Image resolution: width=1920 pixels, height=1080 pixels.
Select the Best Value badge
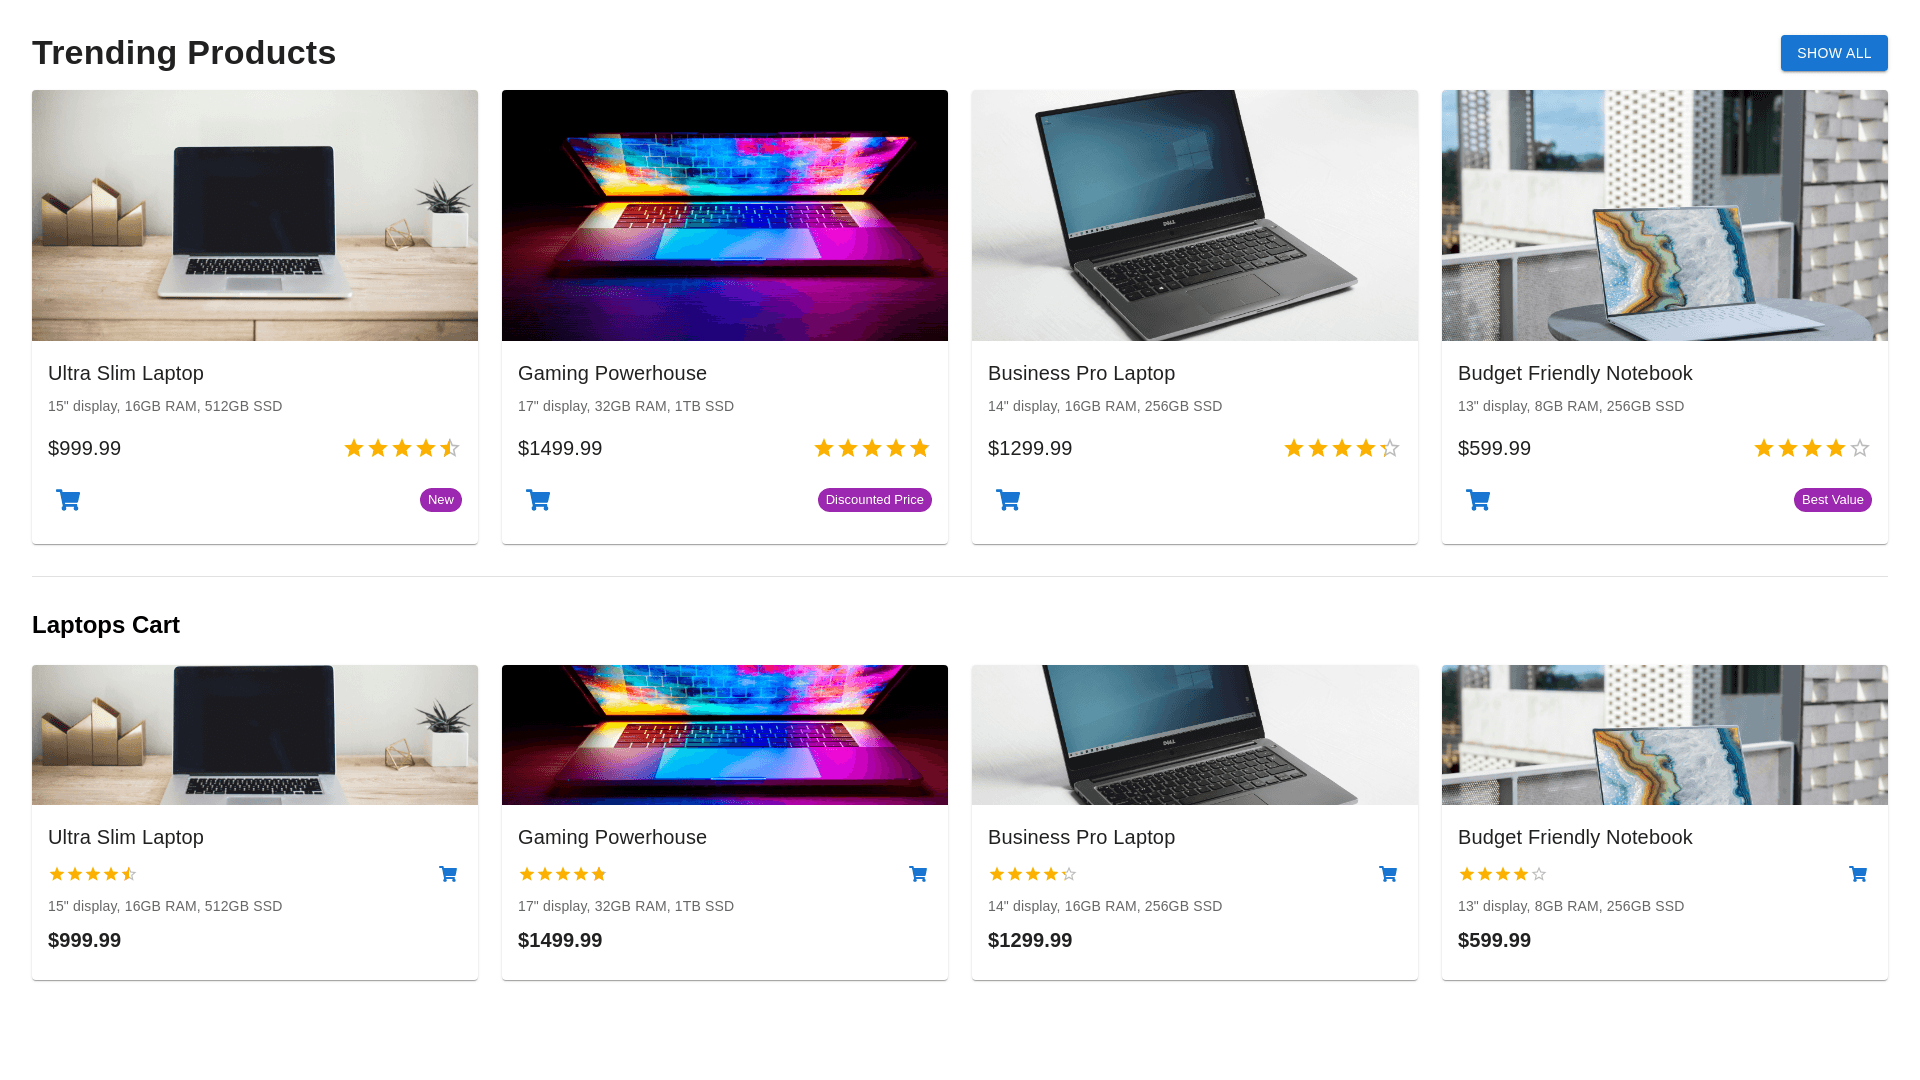(x=1832, y=500)
